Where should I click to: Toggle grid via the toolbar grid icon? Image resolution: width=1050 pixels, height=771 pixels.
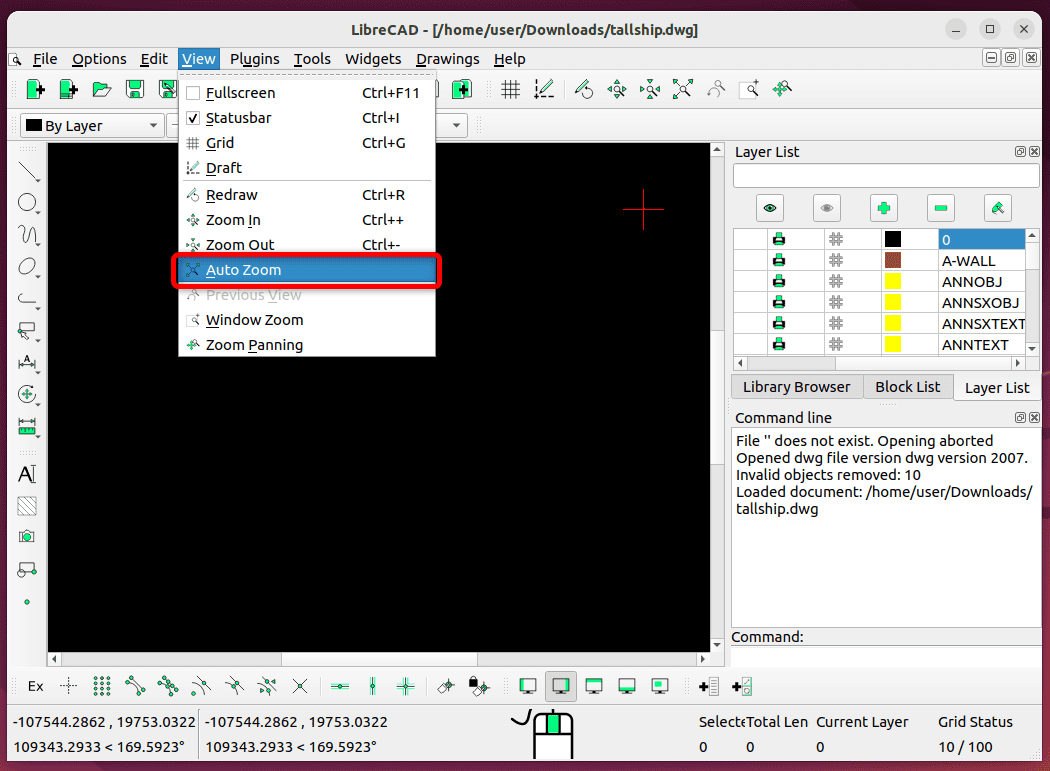click(511, 89)
